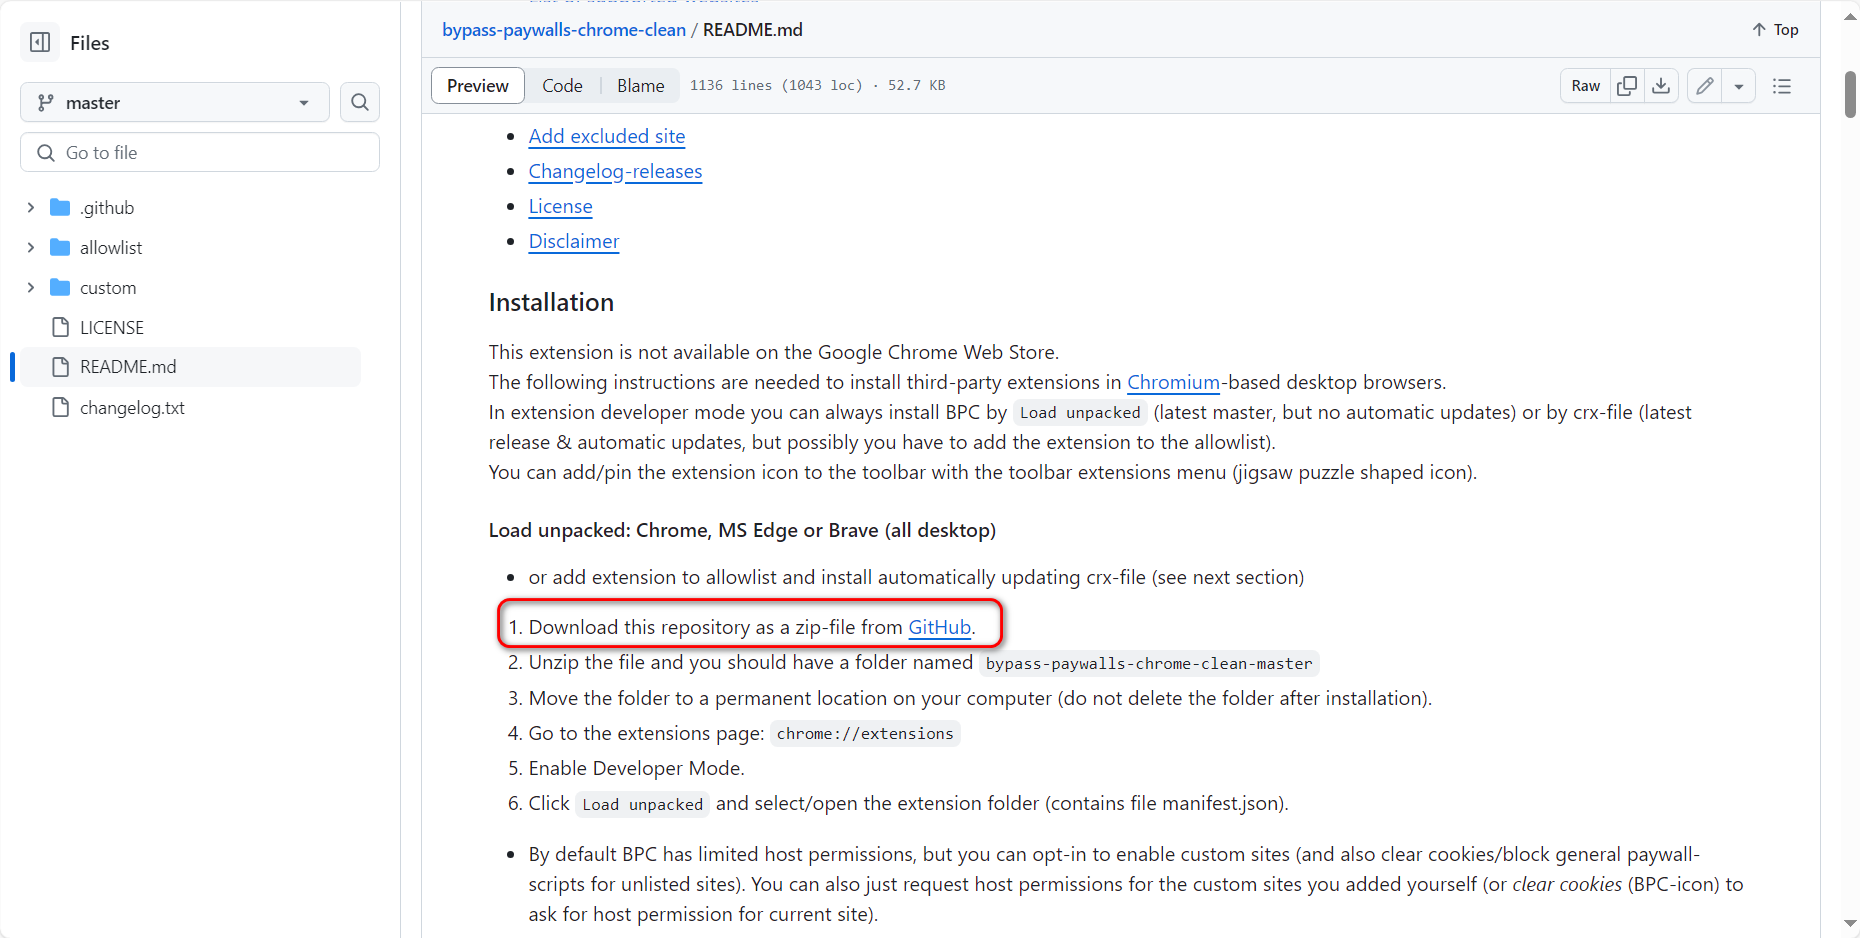Click the custom folder icon
1860x938 pixels.
(60, 287)
